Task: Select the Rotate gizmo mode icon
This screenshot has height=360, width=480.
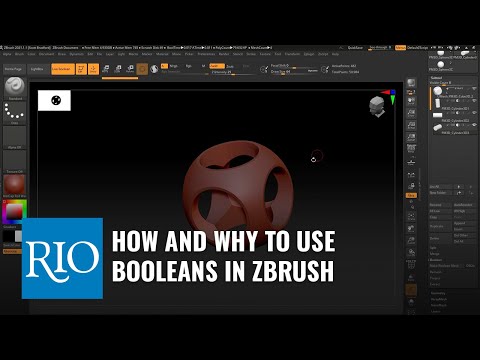Action: point(130,69)
